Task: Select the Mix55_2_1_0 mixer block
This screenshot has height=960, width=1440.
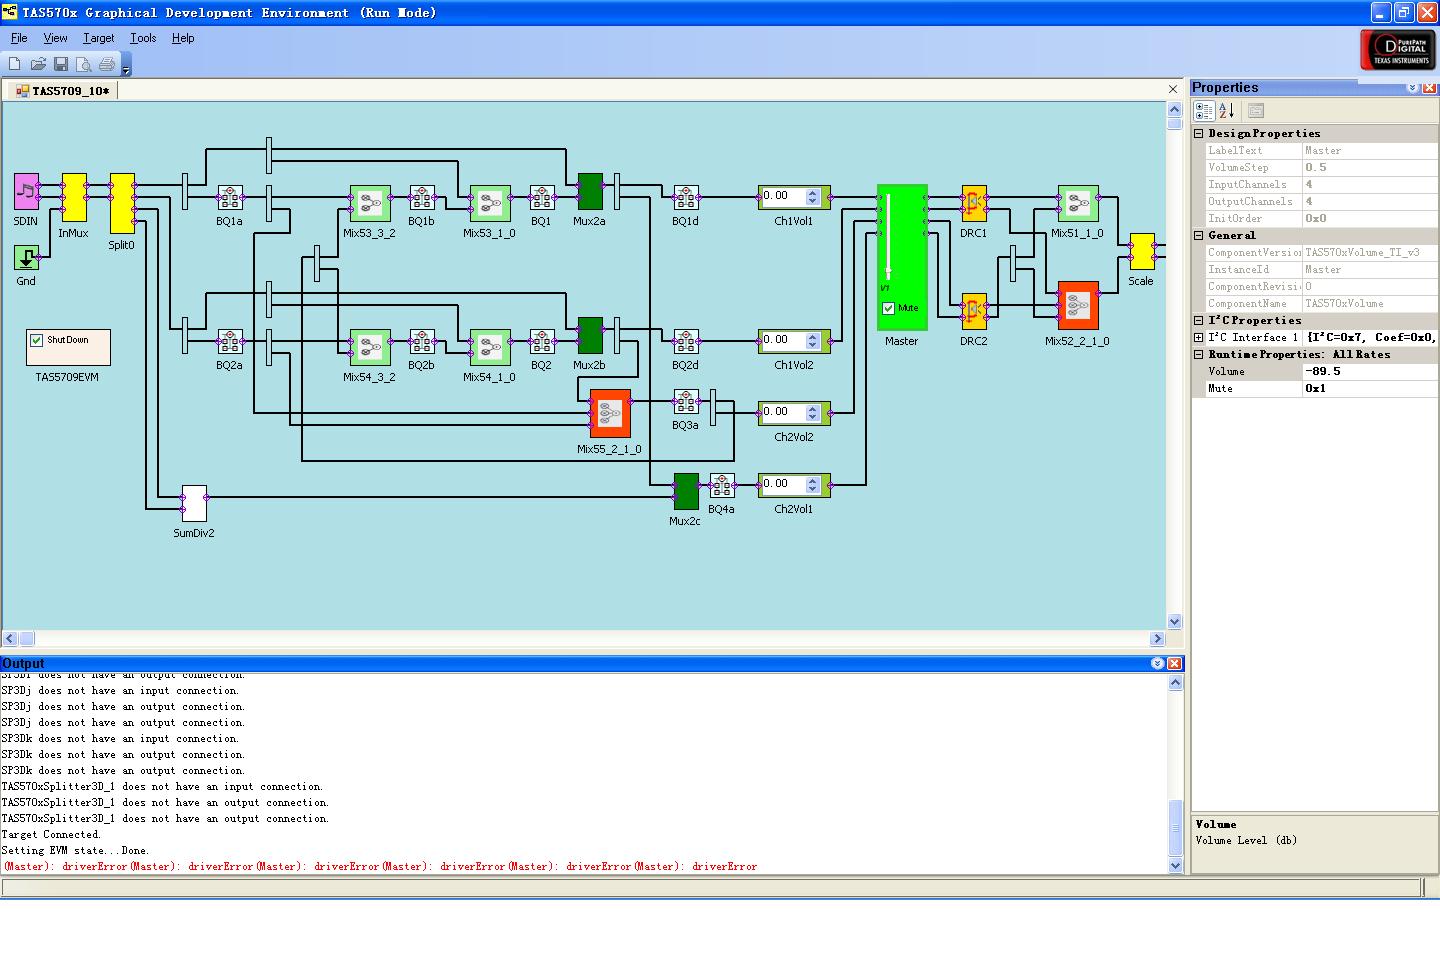Action: click(x=612, y=412)
